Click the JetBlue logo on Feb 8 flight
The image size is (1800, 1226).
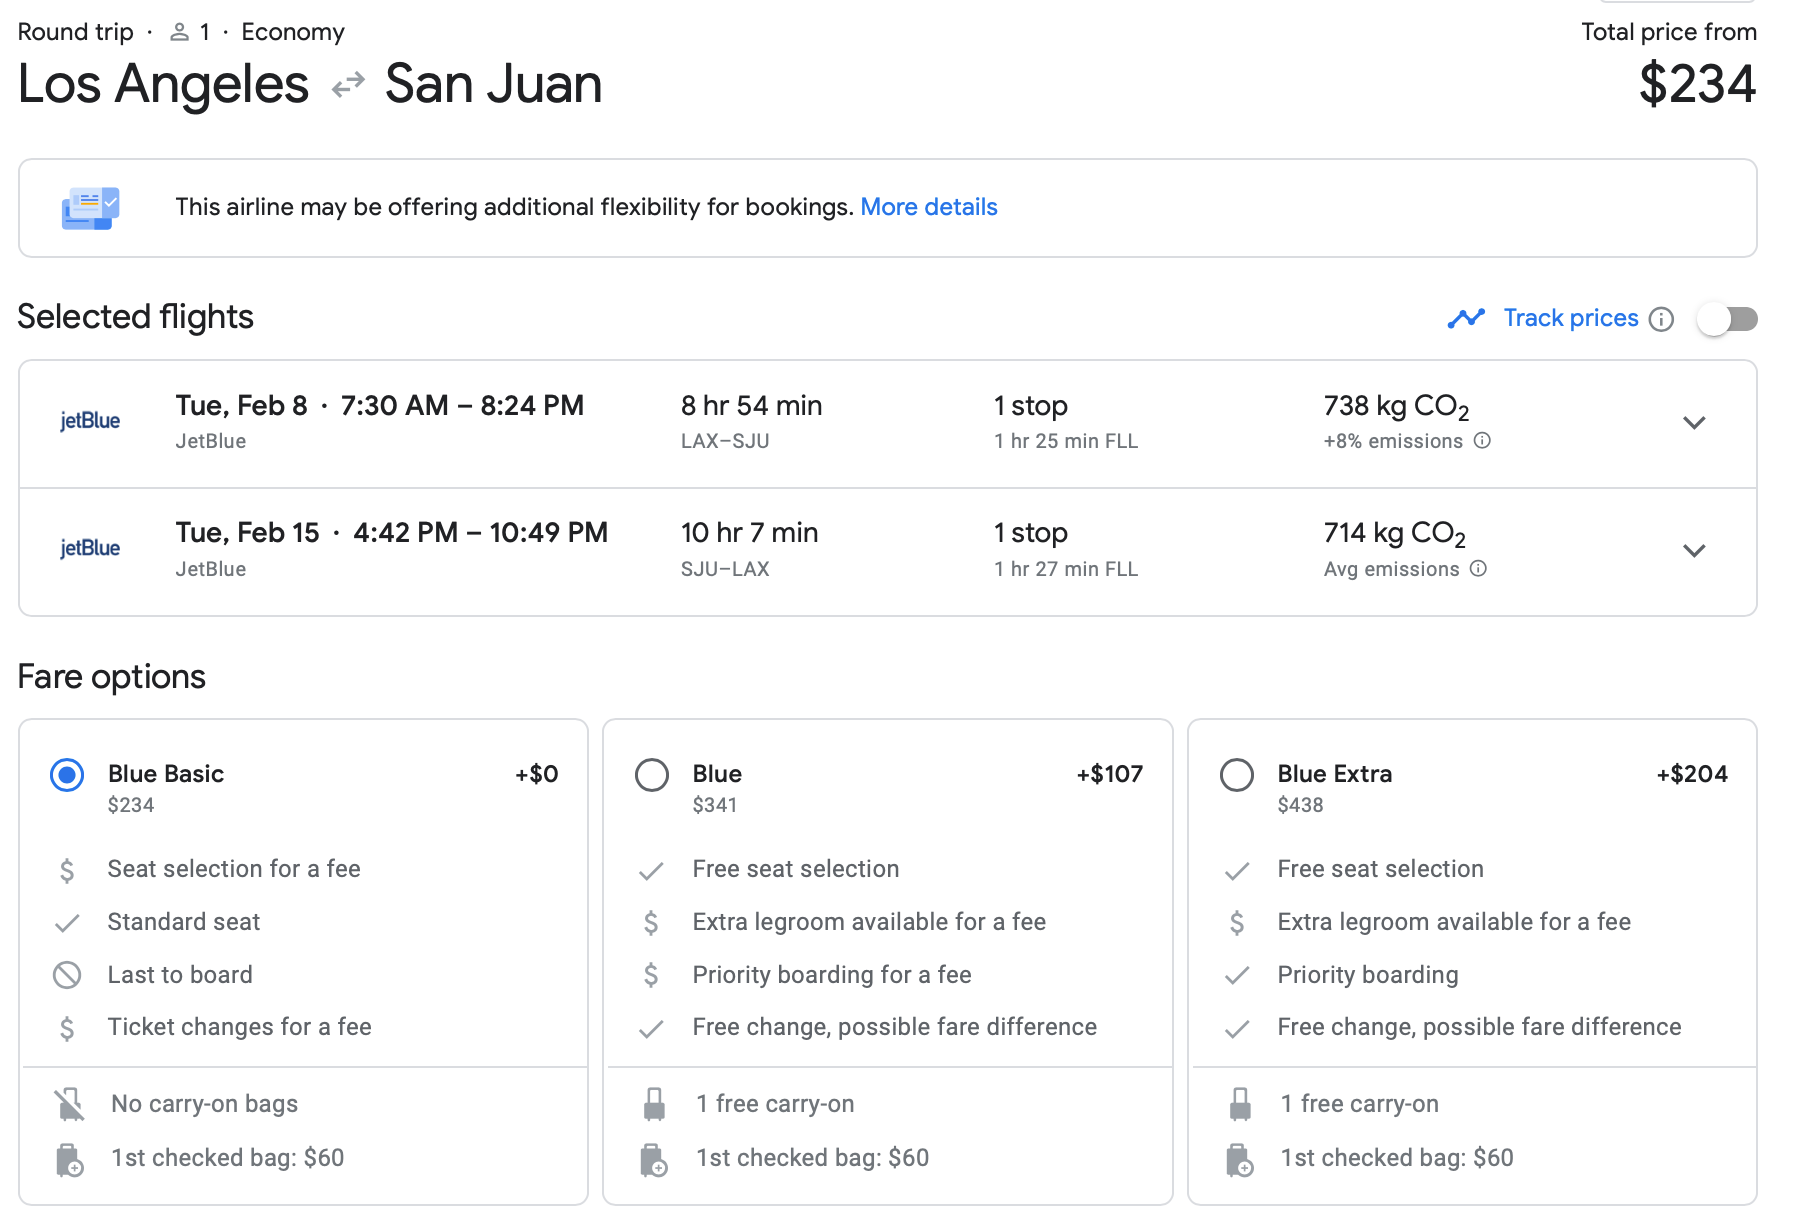click(x=90, y=421)
